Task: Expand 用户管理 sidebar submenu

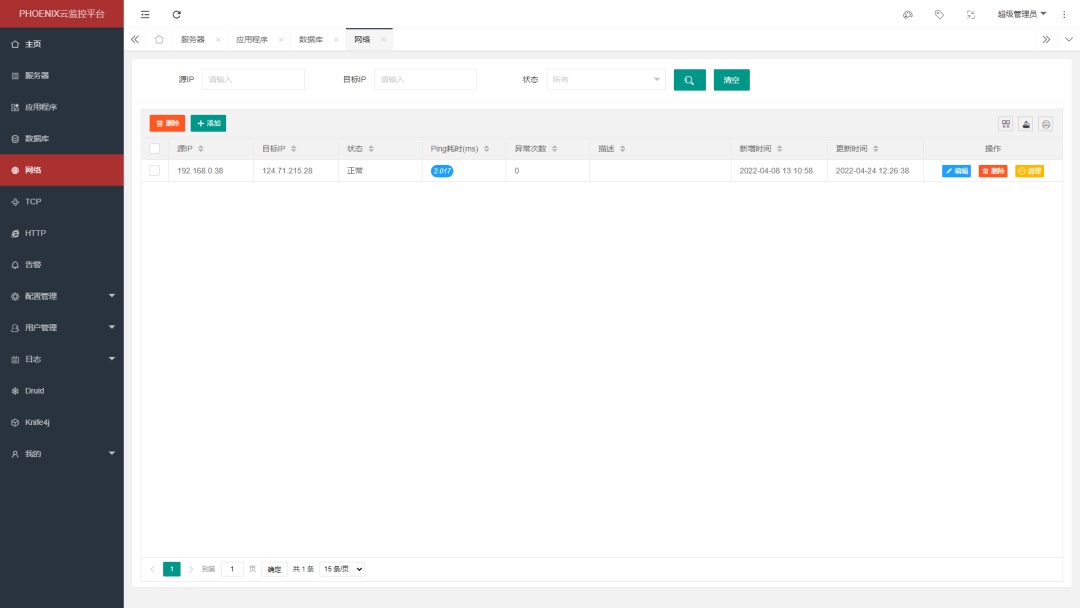Action: click(62, 328)
